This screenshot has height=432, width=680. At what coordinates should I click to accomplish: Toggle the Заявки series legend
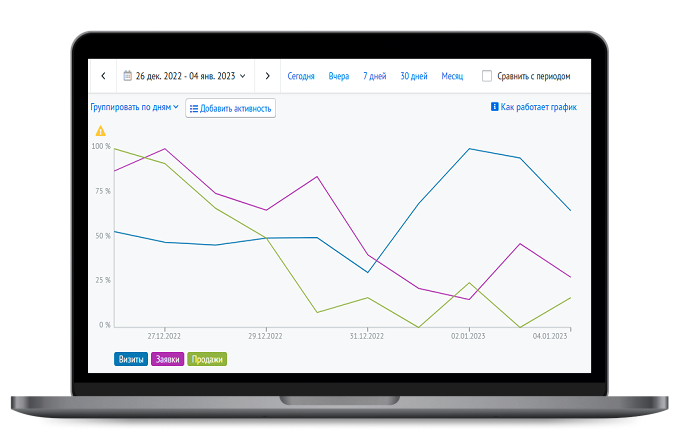(167, 359)
